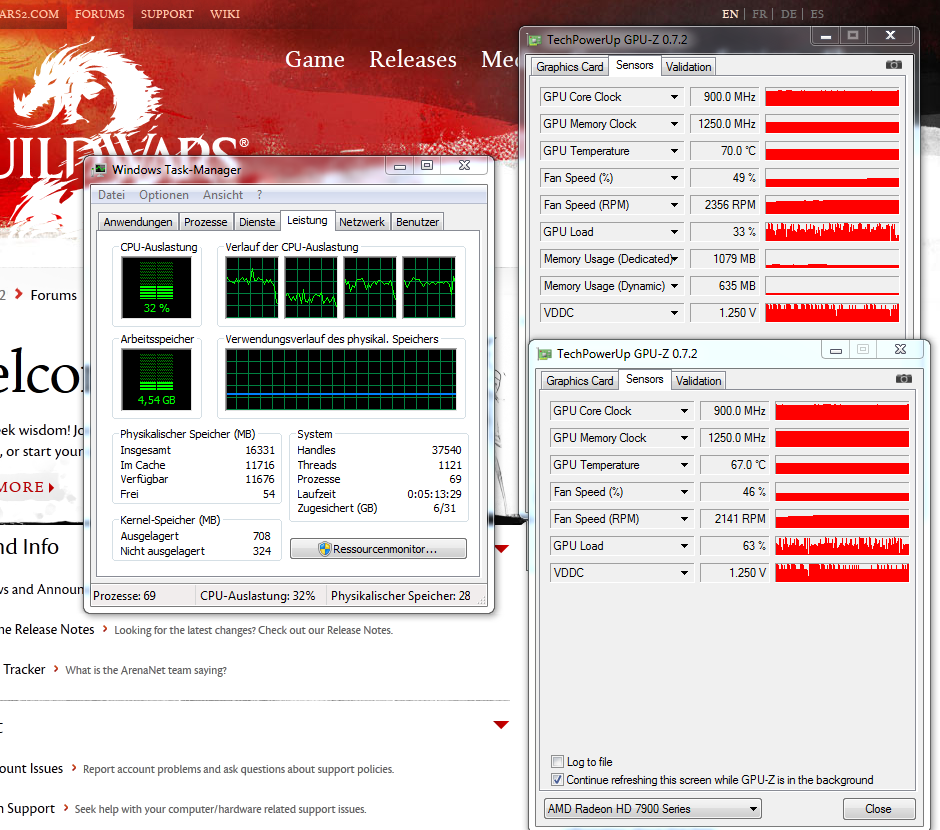The image size is (940, 830).
Task: Click Prozesse: 69 in status bar
Action: click(125, 596)
